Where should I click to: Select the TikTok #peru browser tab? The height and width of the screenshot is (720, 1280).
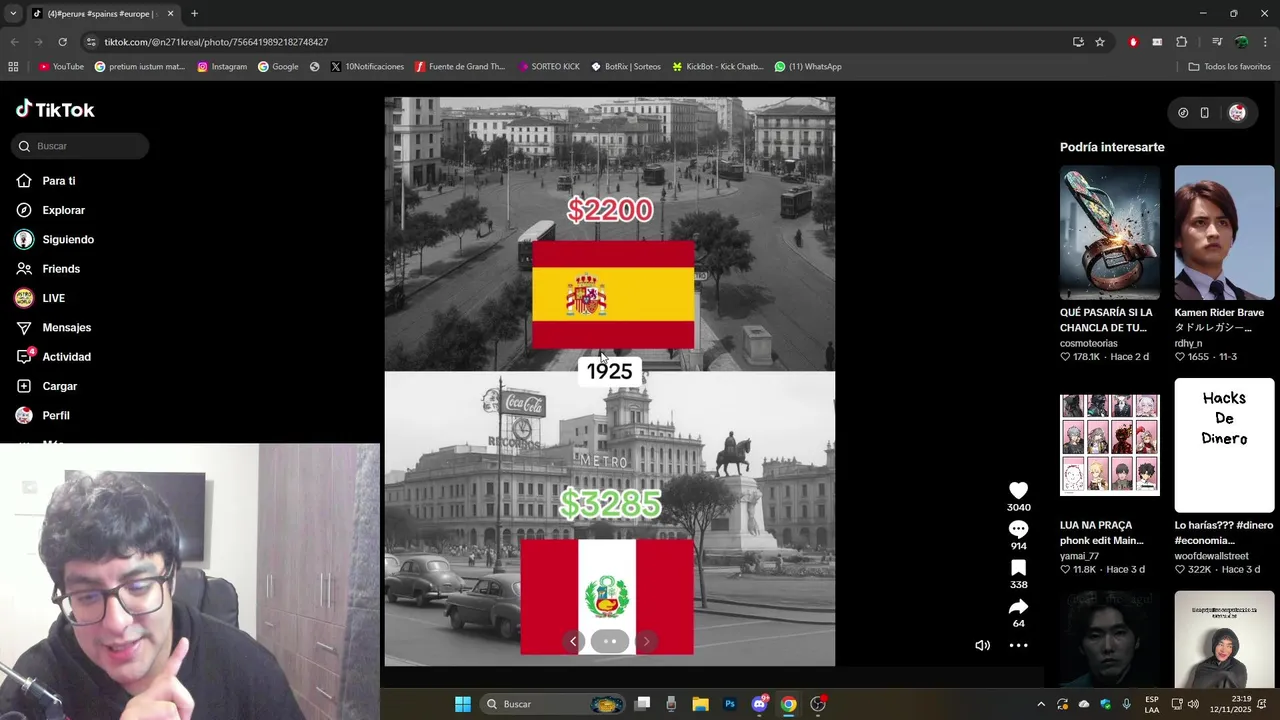(102, 14)
